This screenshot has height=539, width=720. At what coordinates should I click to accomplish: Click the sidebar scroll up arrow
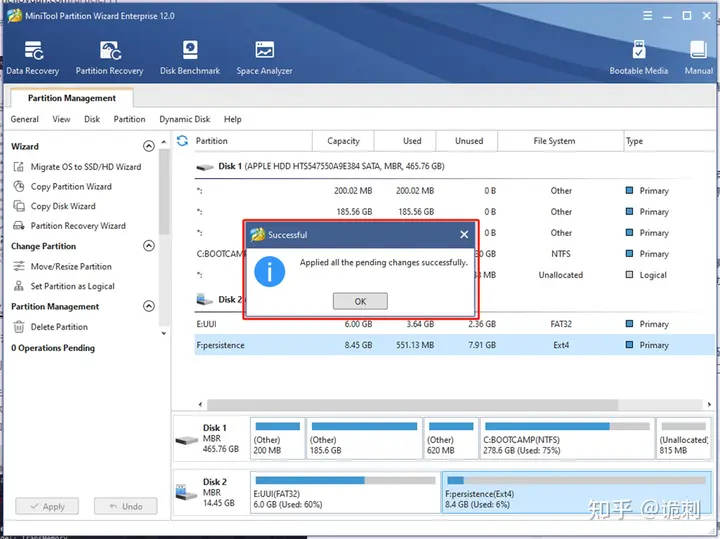[164, 142]
